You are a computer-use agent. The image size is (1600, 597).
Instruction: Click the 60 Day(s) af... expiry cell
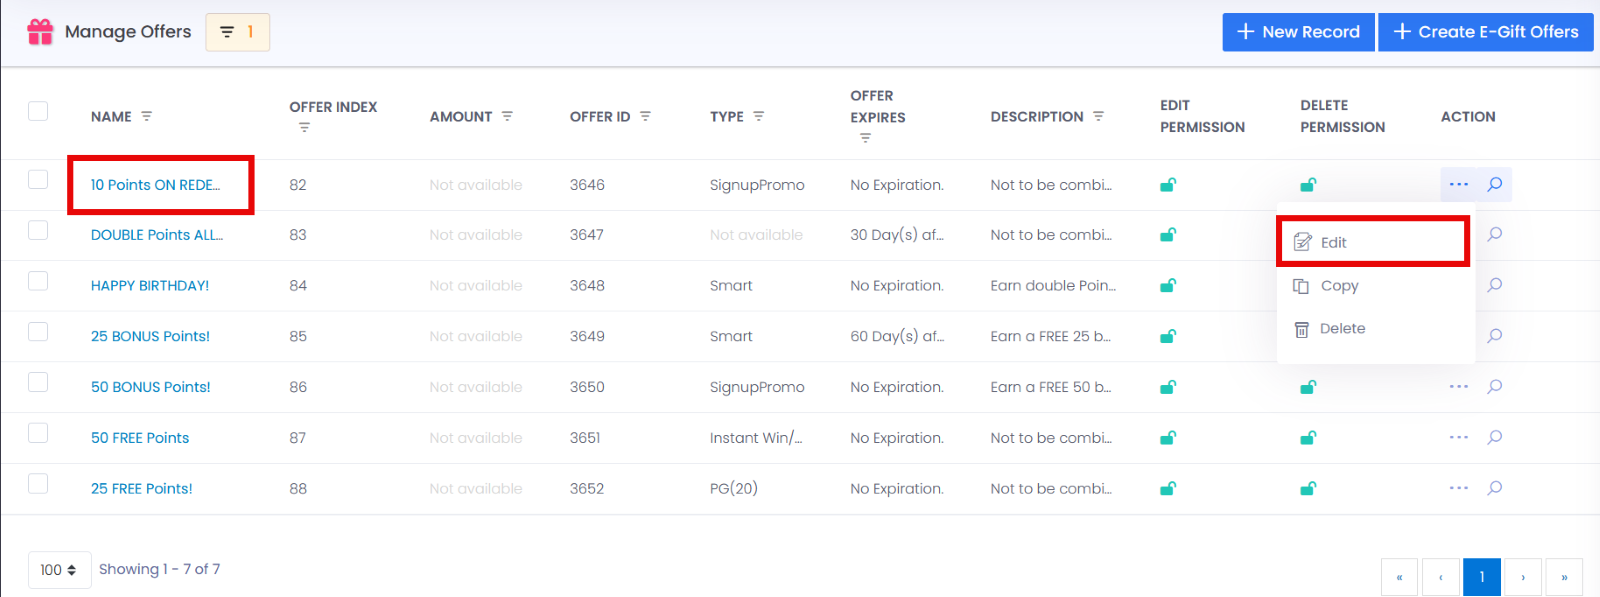point(897,337)
